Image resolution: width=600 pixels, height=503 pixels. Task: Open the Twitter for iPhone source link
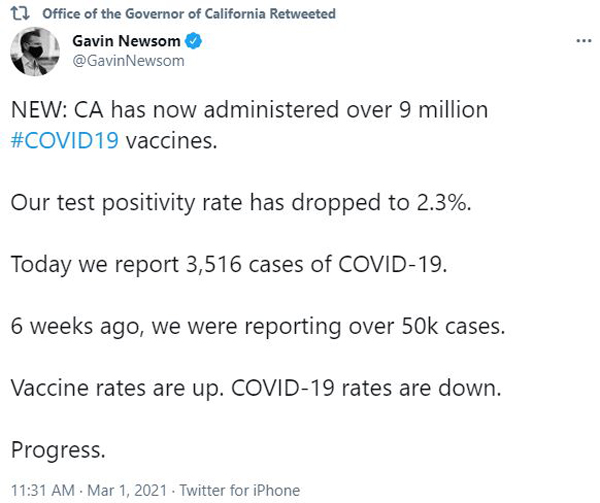(240, 490)
